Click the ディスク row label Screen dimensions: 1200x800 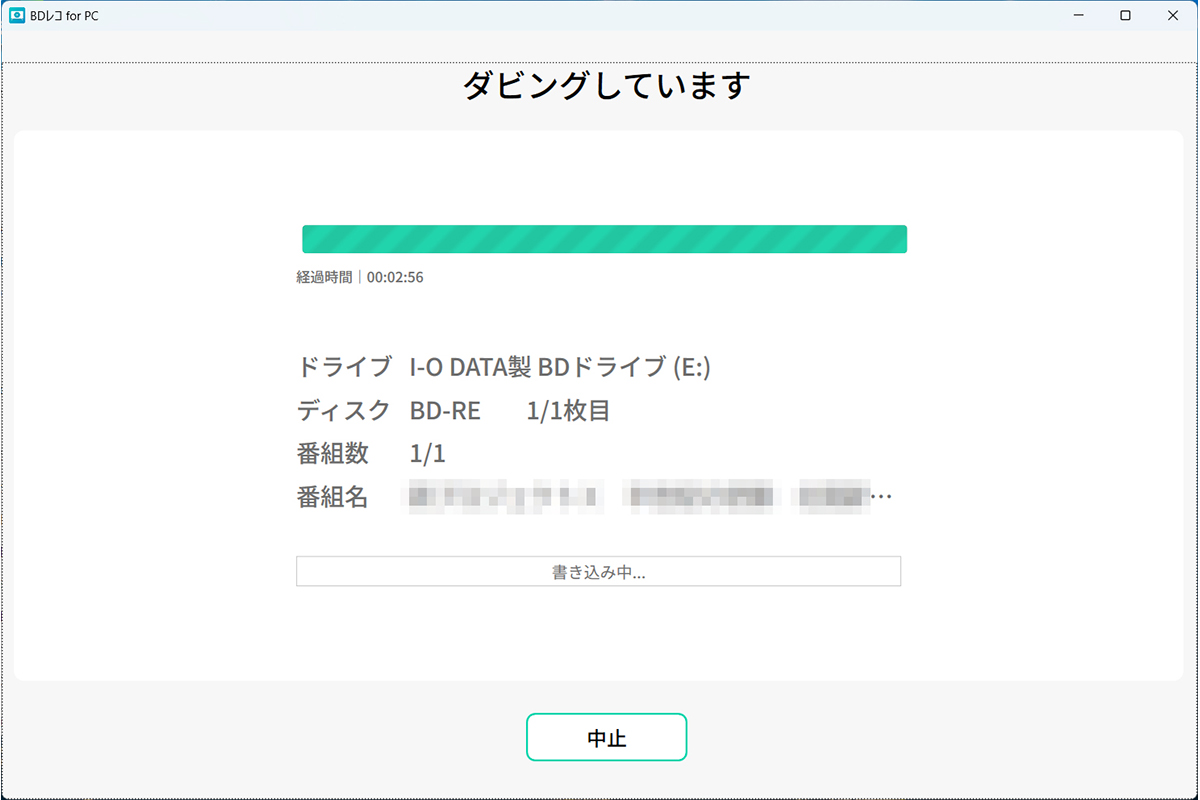pos(344,410)
